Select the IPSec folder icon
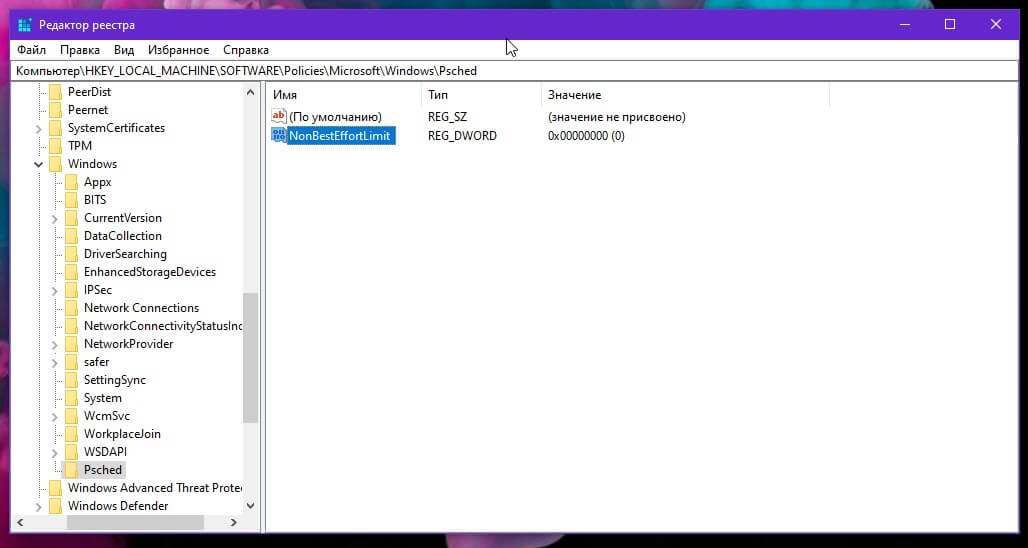The width and height of the screenshot is (1028, 548). [x=71, y=290]
